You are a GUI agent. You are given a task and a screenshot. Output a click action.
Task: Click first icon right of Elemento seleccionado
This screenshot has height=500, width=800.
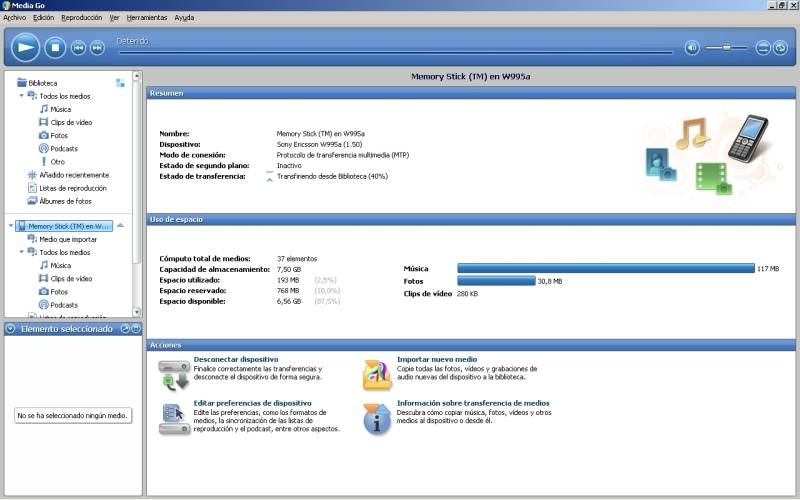(x=125, y=329)
